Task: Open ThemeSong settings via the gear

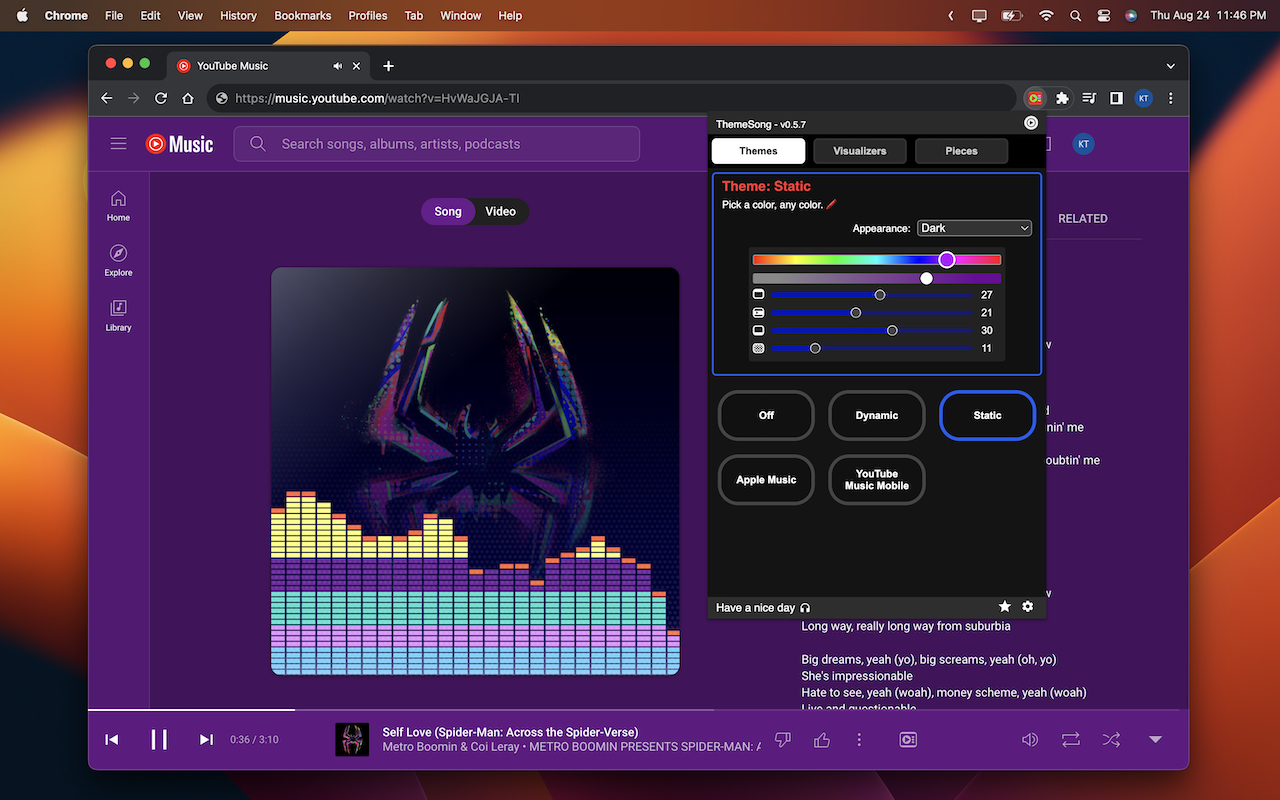Action: pyautogui.click(x=1027, y=606)
